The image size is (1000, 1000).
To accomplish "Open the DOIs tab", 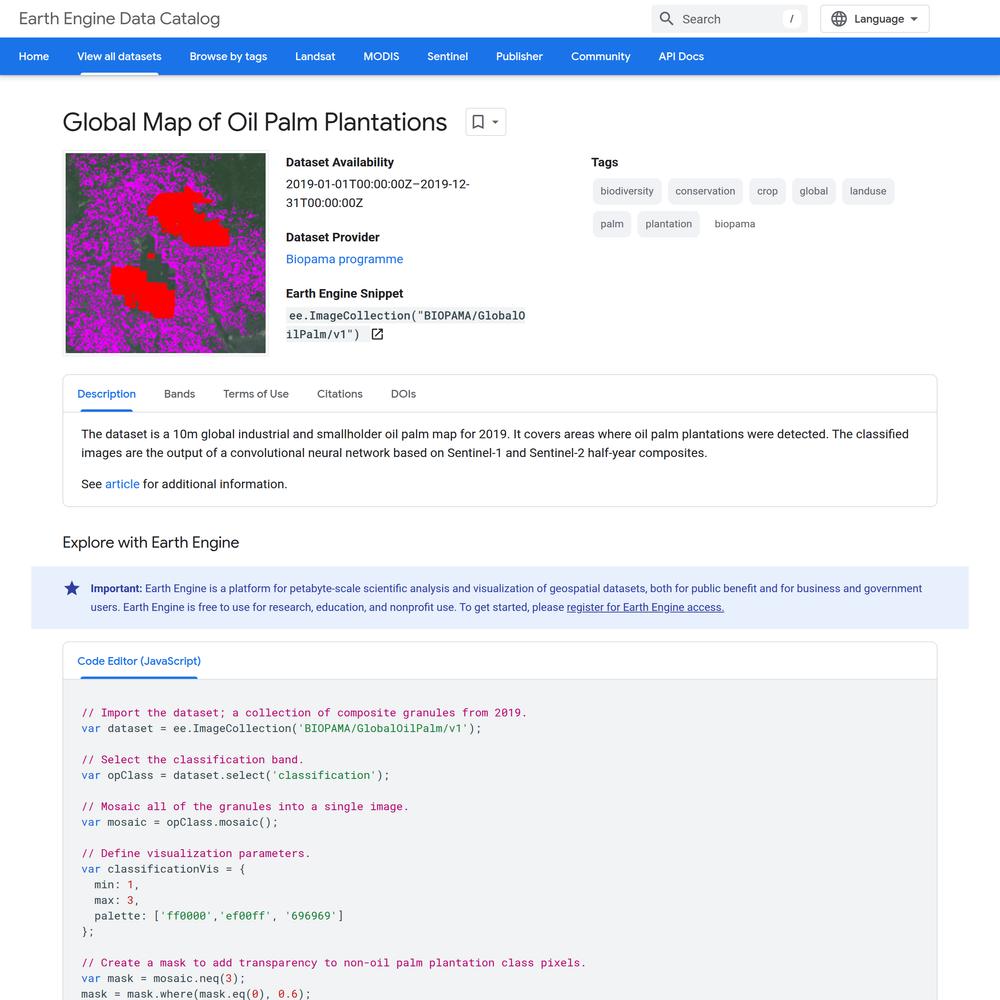I will coord(403,394).
